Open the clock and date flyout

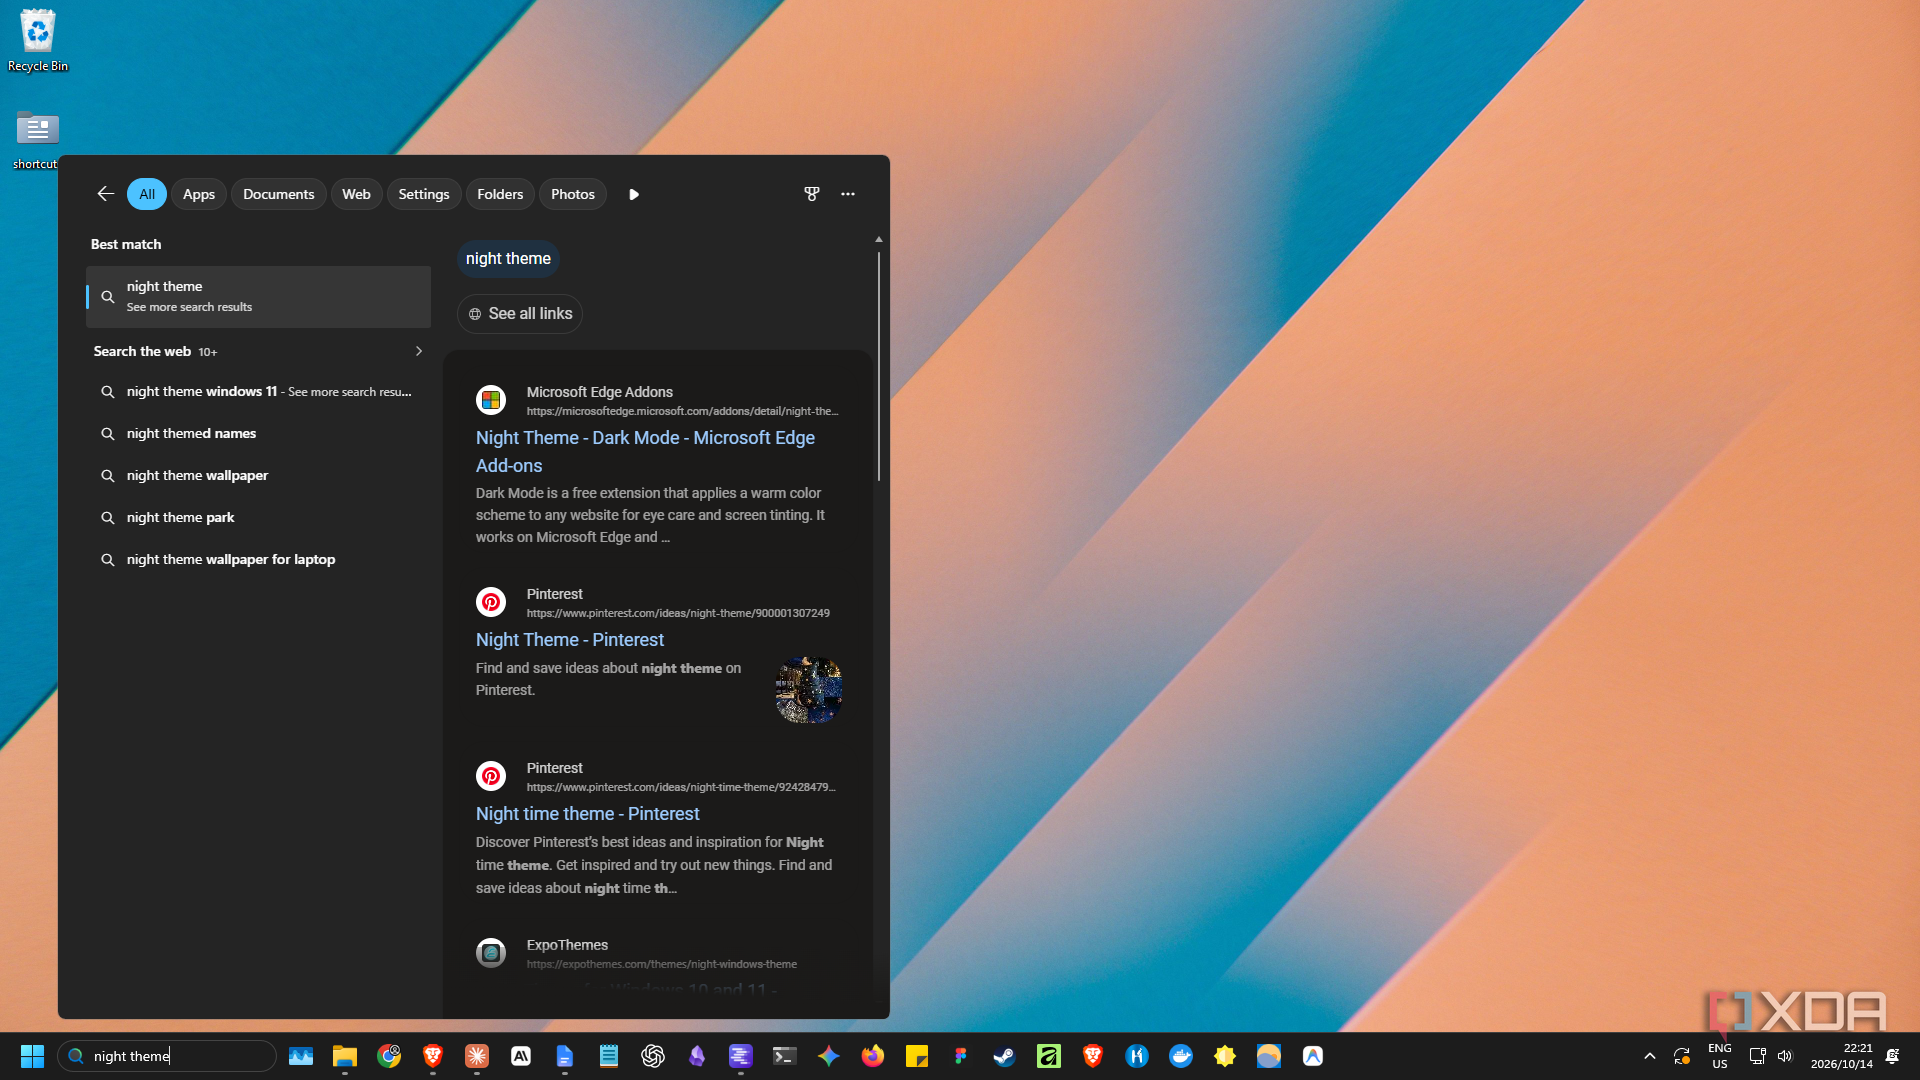1841,1056
